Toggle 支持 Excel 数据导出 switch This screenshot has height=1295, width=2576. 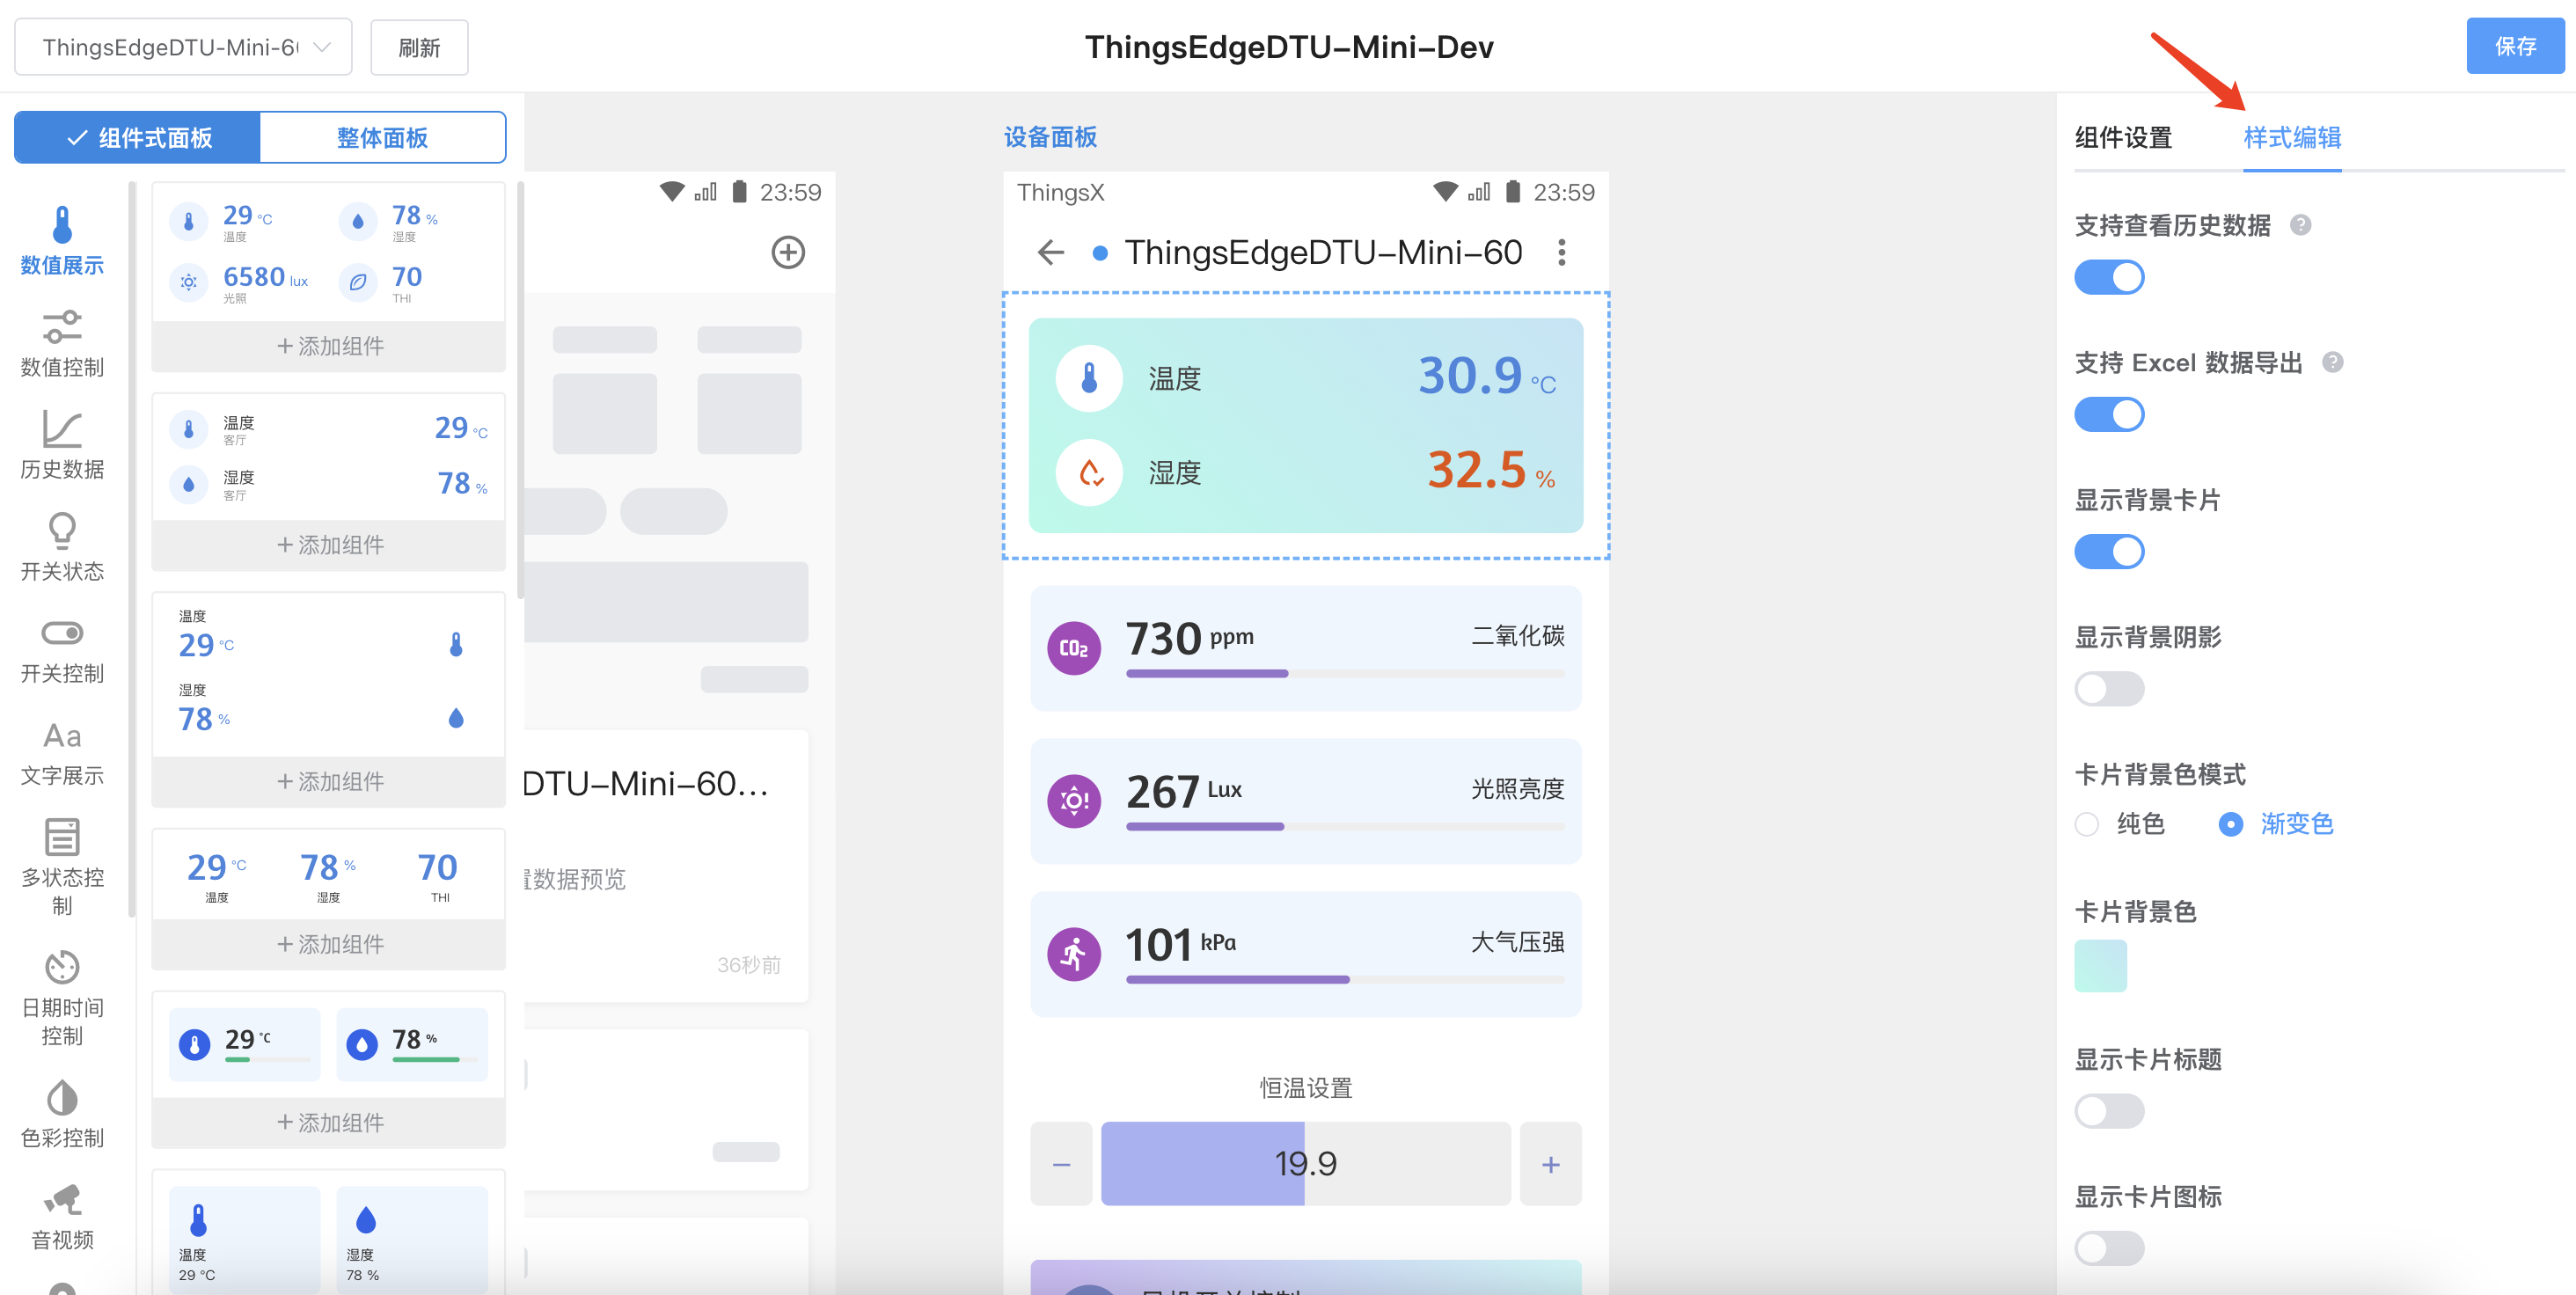pyautogui.click(x=2109, y=414)
